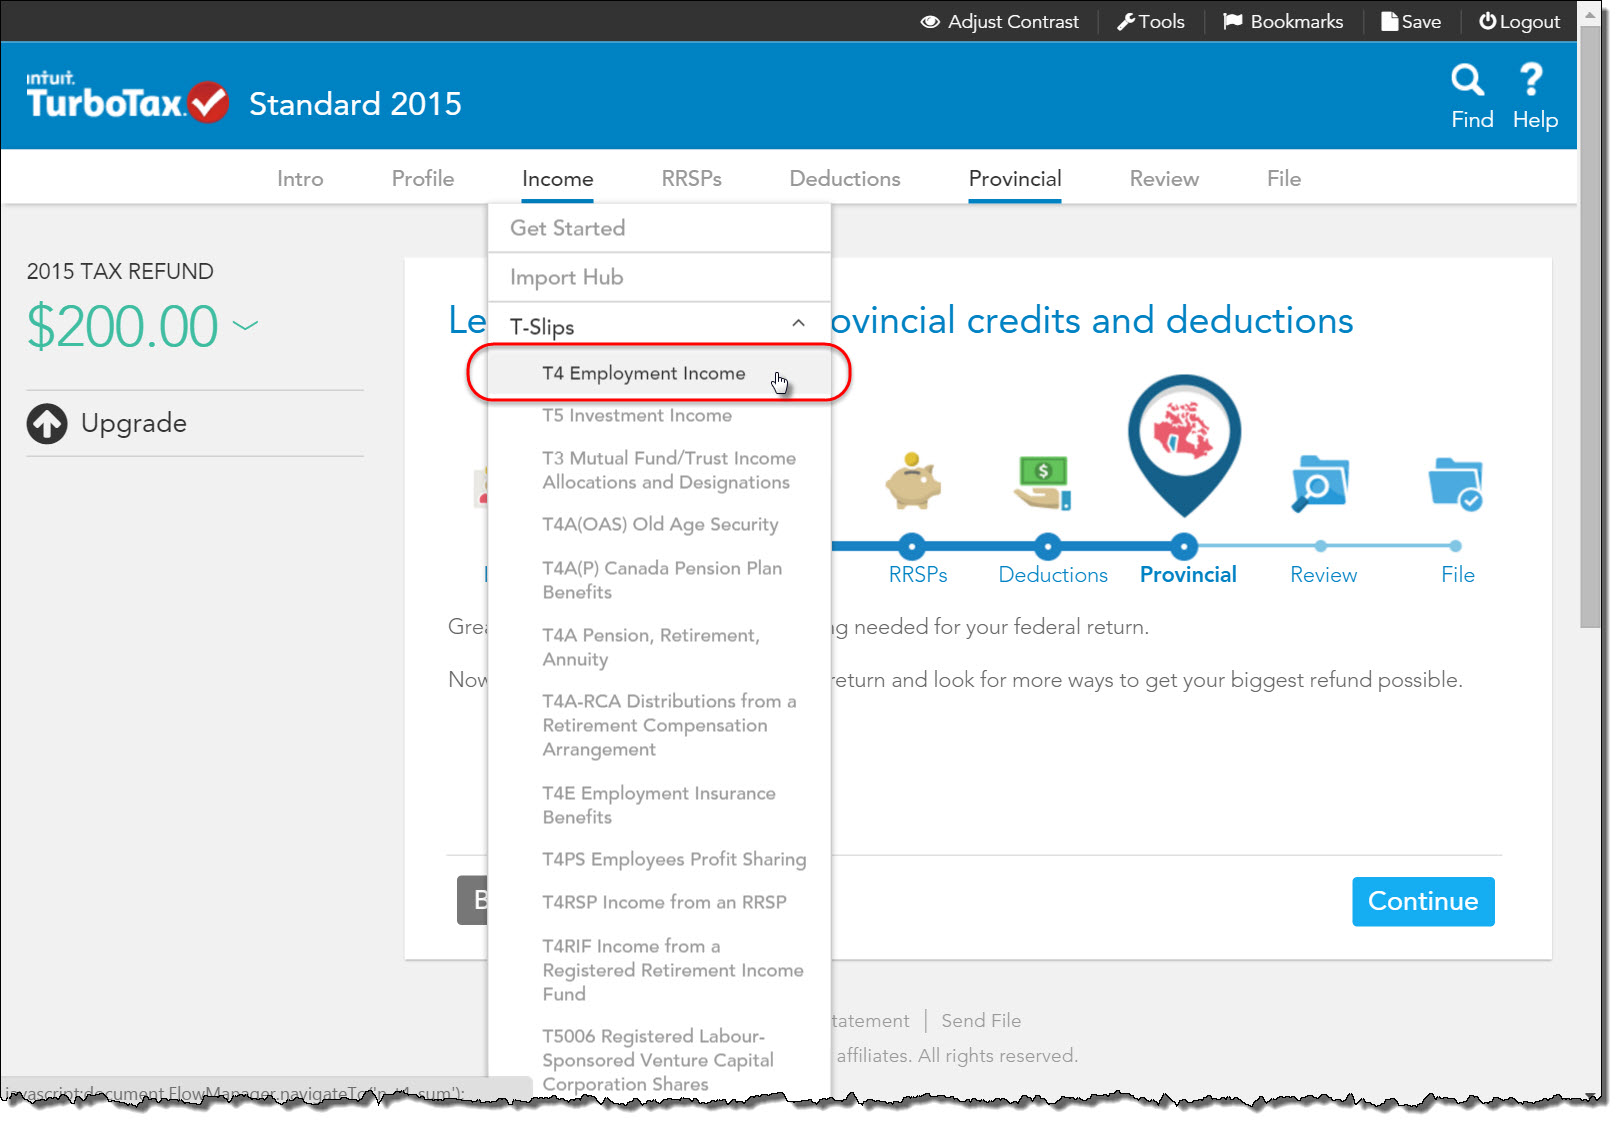Click Provincial label under progress bar
Screen dimensions: 1617x1124
[x=1188, y=575]
